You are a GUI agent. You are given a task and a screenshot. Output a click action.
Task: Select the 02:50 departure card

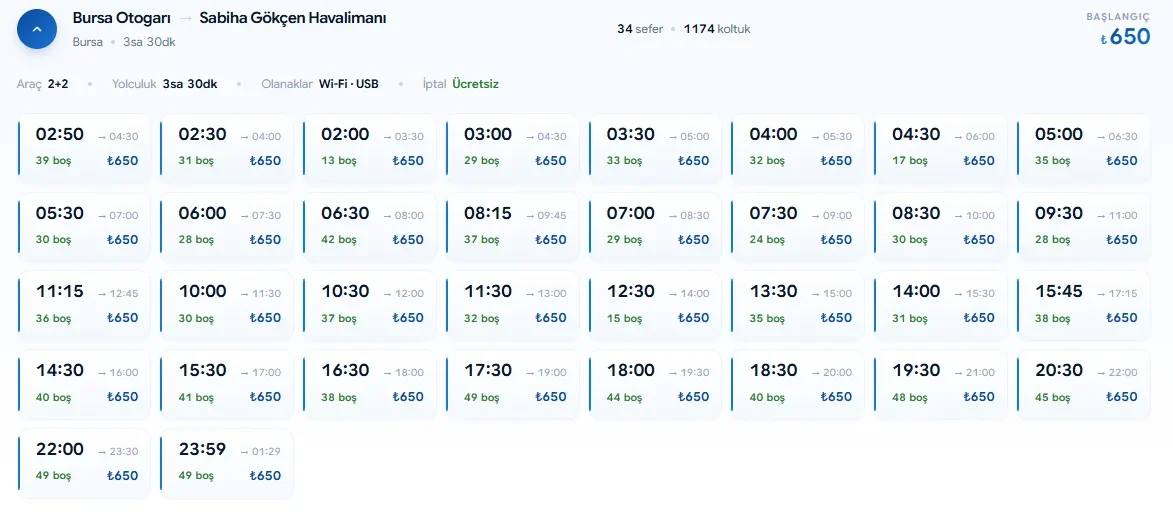tap(84, 148)
